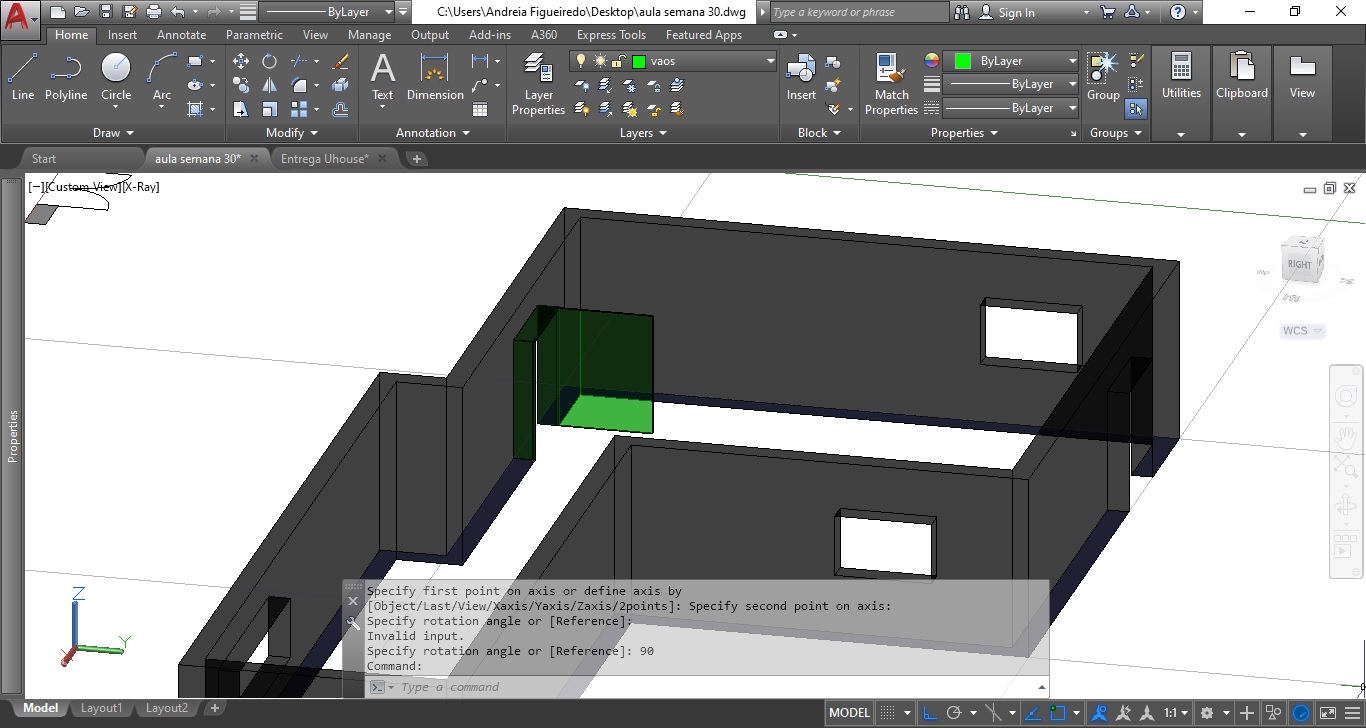Toggle 2D object snap in status bar
Screen dimensions: 1366x728
coord(1057,713)
